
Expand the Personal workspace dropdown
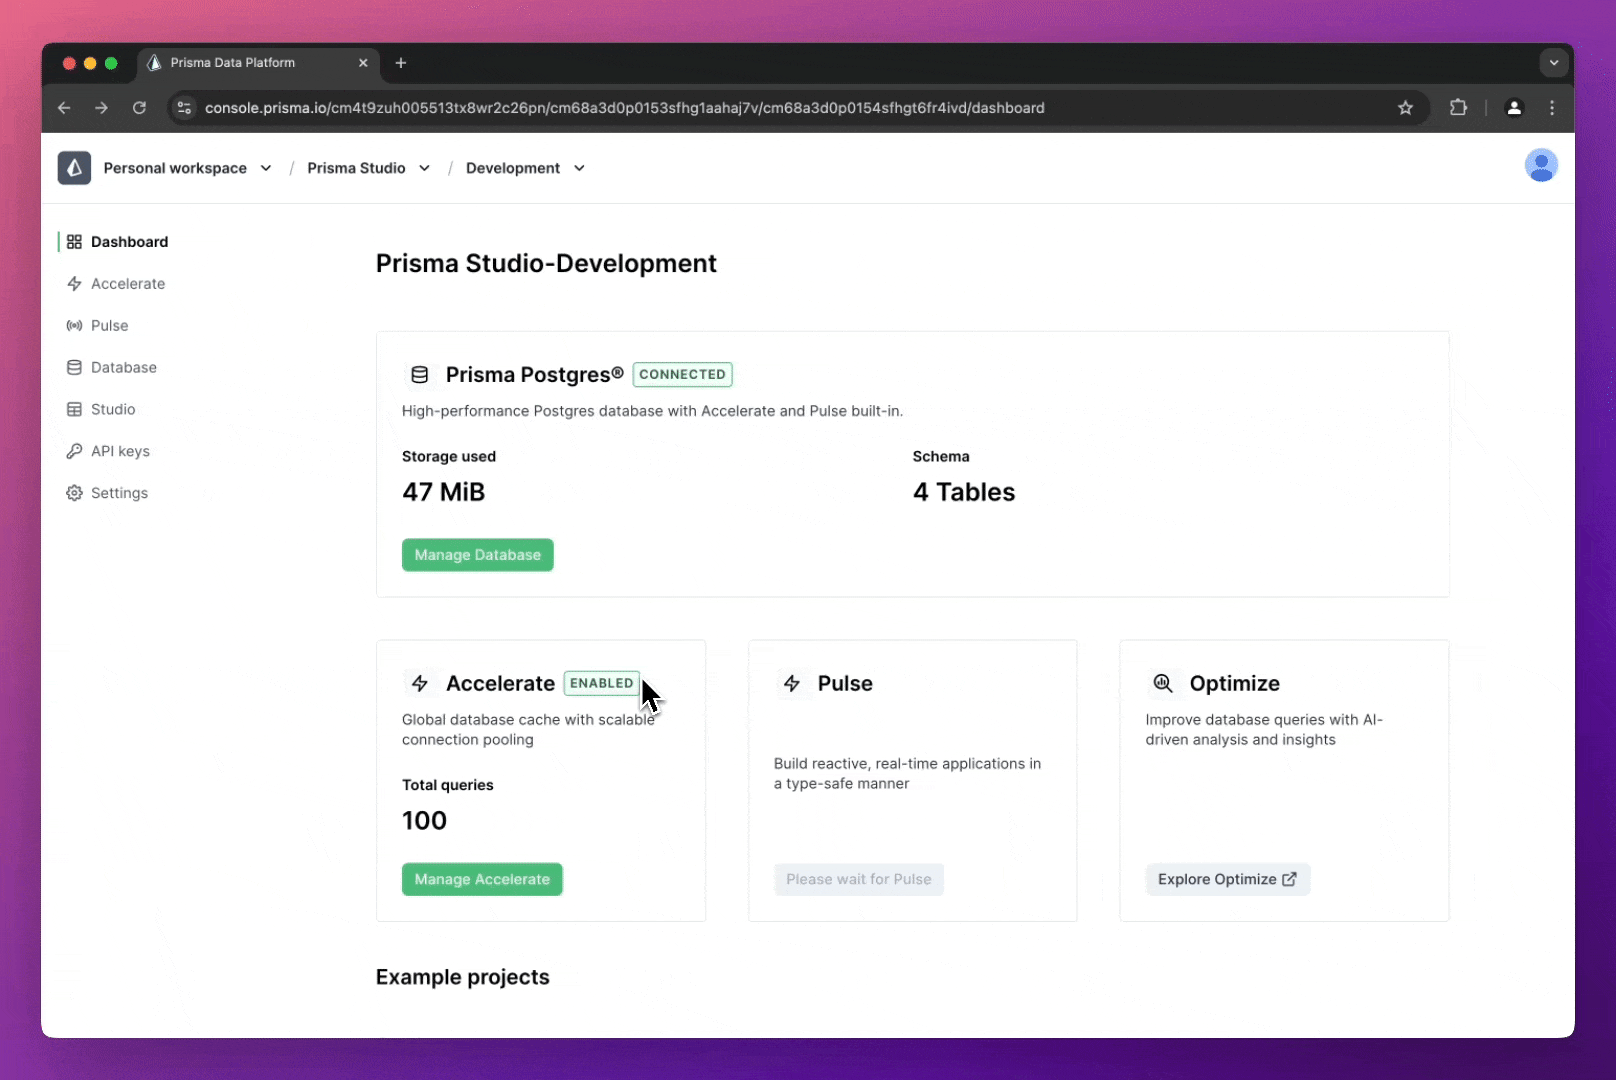[187, 168]
